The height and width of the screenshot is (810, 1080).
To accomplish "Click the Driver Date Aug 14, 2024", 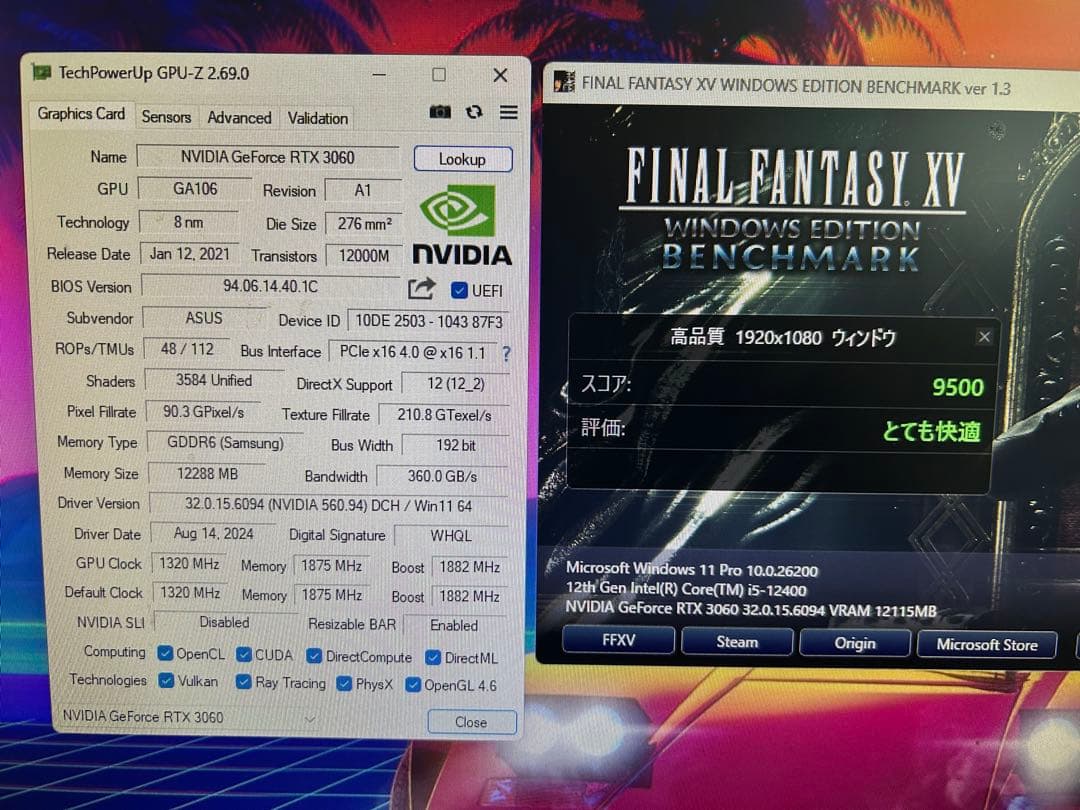I will tap(214, 534).
